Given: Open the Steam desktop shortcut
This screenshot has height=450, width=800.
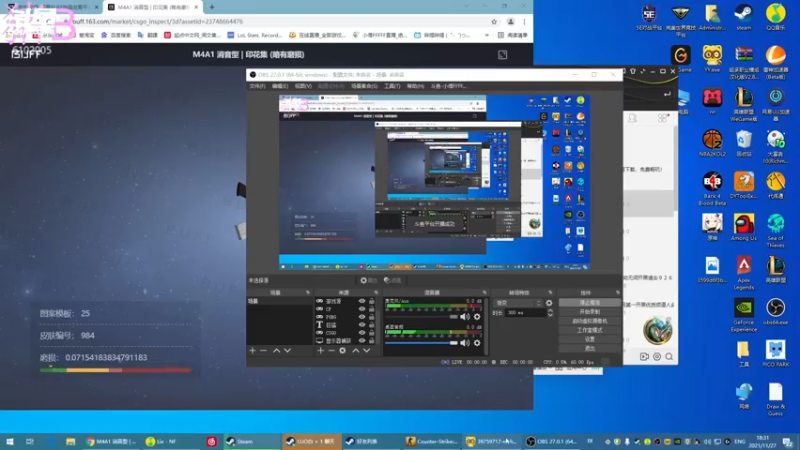Looking at the screenshot, I should pos(743,16).
